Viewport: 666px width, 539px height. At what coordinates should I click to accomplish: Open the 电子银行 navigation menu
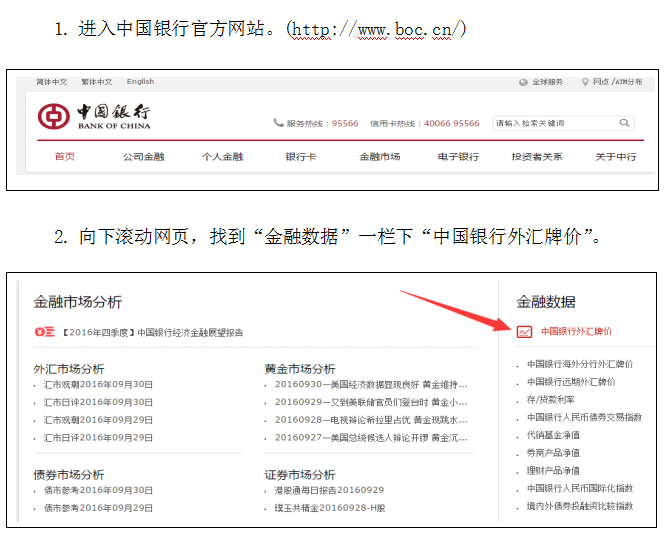[458, 157]
